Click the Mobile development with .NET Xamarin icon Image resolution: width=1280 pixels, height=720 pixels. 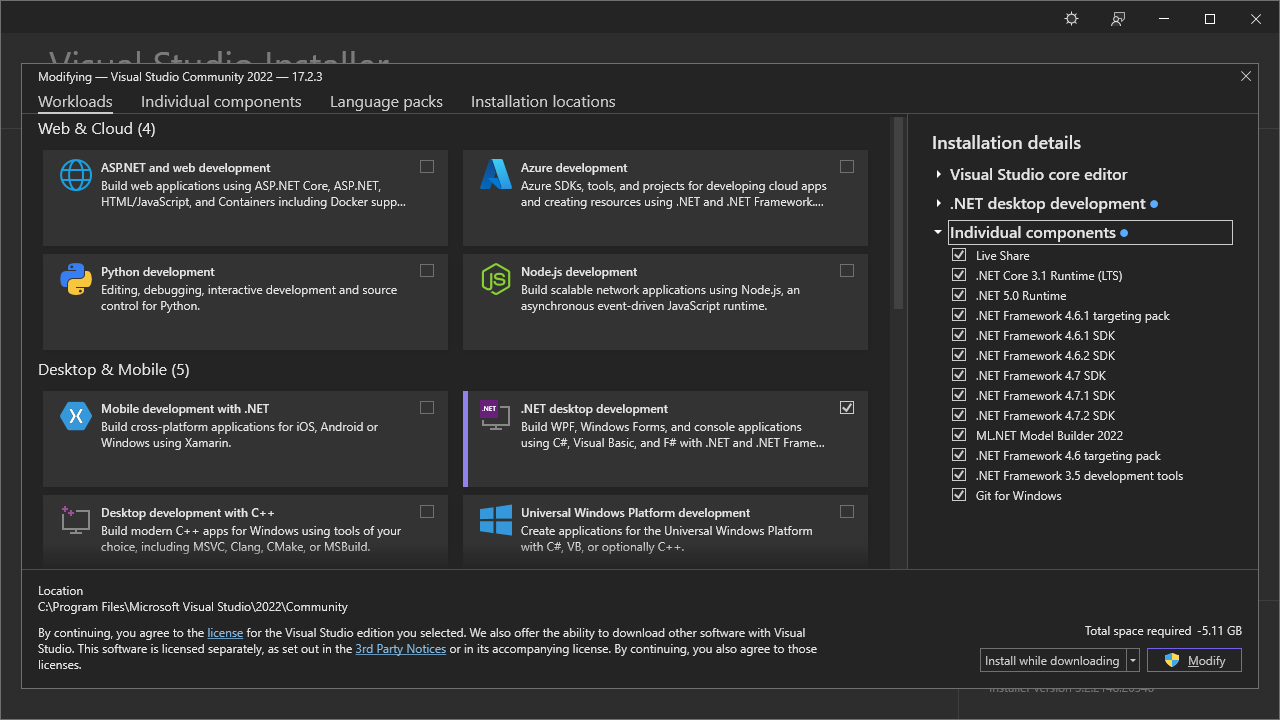click(x=75, y=418)
